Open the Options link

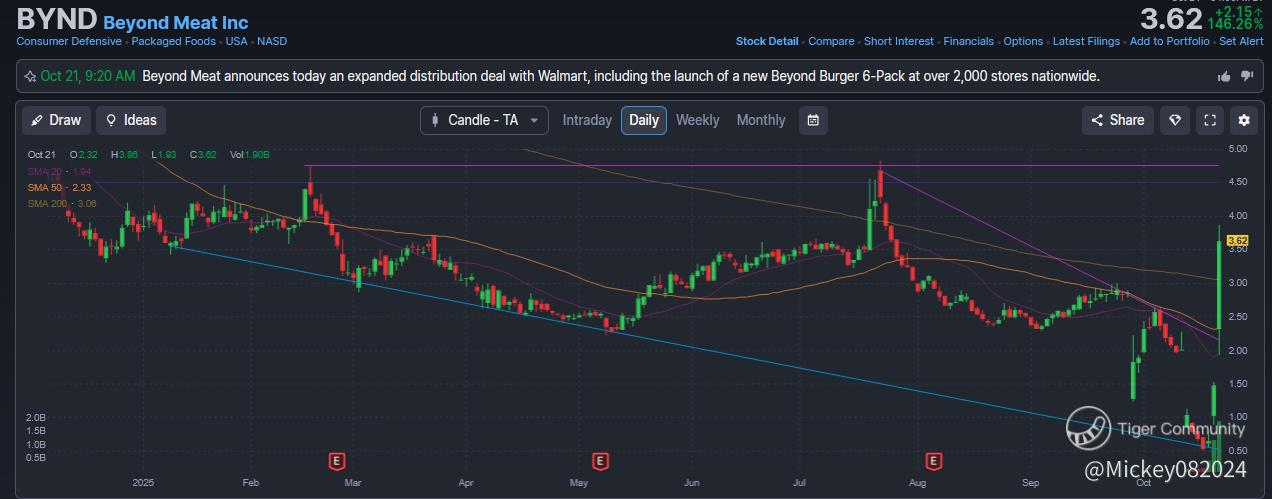[1023, 41]
